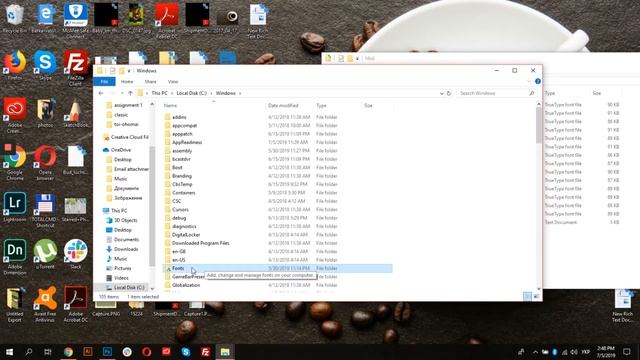Click Local Disk (C:) in breadcrumb path
The image size is (640, 360).
pos(191,93)
